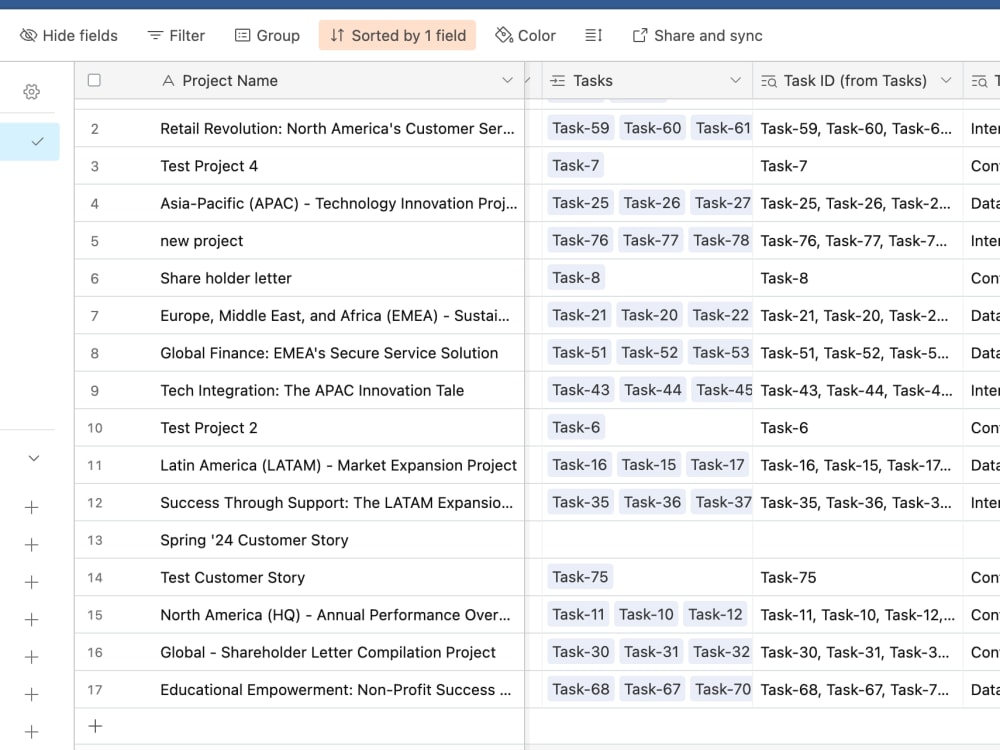Open Sorted by 1 field settings
The image size is (1000, 750).
397,35
